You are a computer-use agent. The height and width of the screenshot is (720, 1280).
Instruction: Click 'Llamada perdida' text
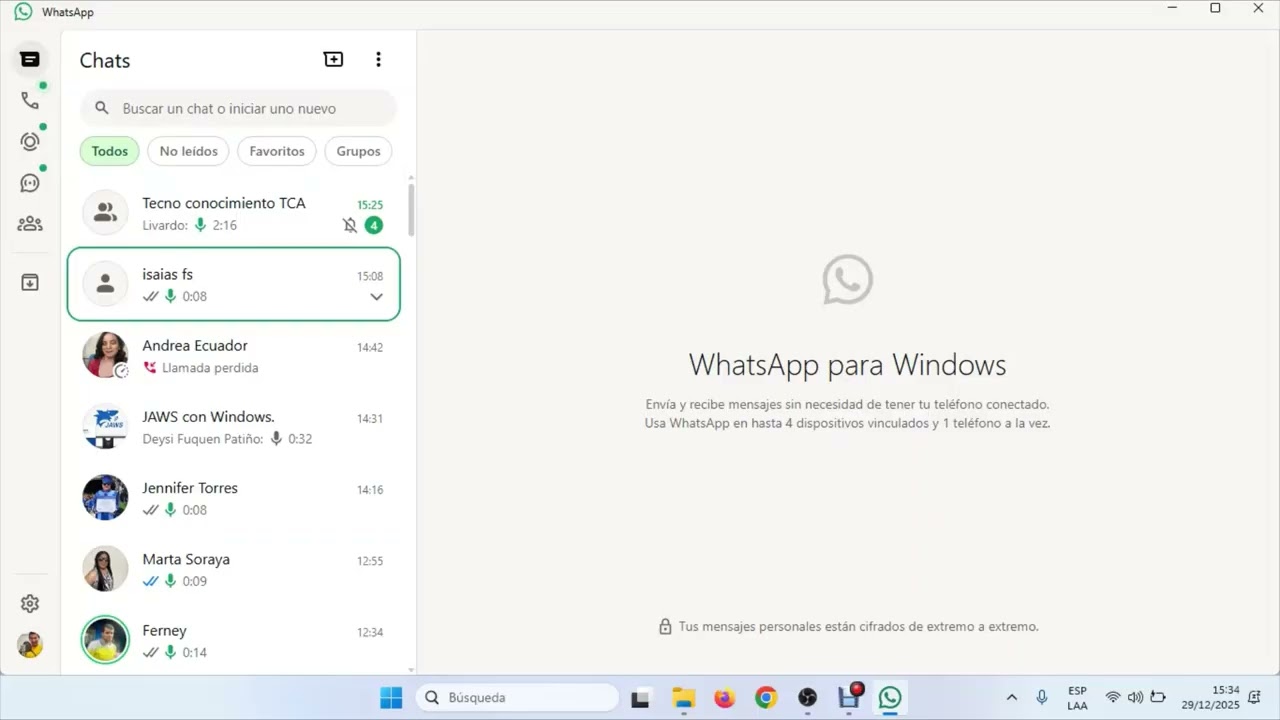210,368
